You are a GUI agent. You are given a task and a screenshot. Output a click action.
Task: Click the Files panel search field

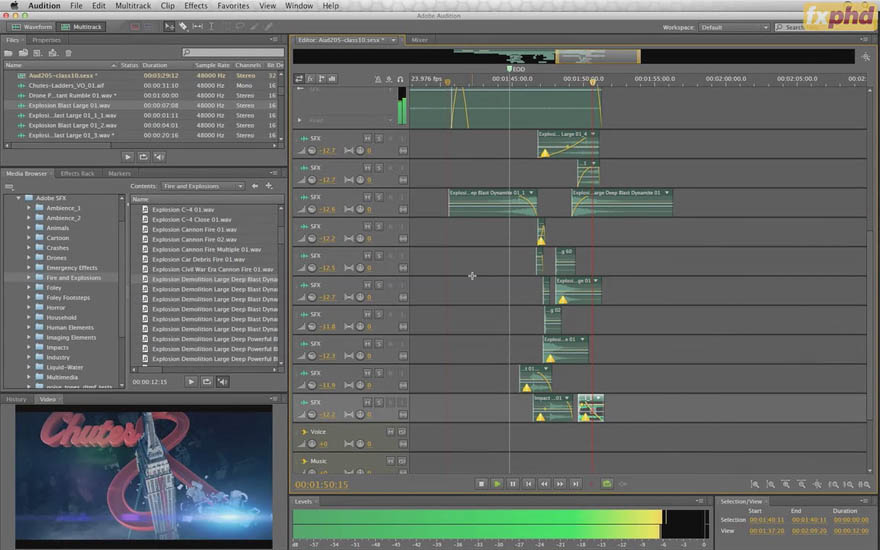tap(233, 52)
